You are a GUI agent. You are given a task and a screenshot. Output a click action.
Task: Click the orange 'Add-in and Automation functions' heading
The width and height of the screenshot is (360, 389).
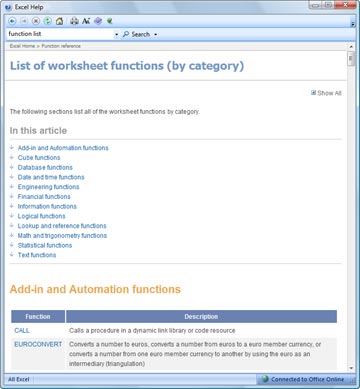[95, 289]
